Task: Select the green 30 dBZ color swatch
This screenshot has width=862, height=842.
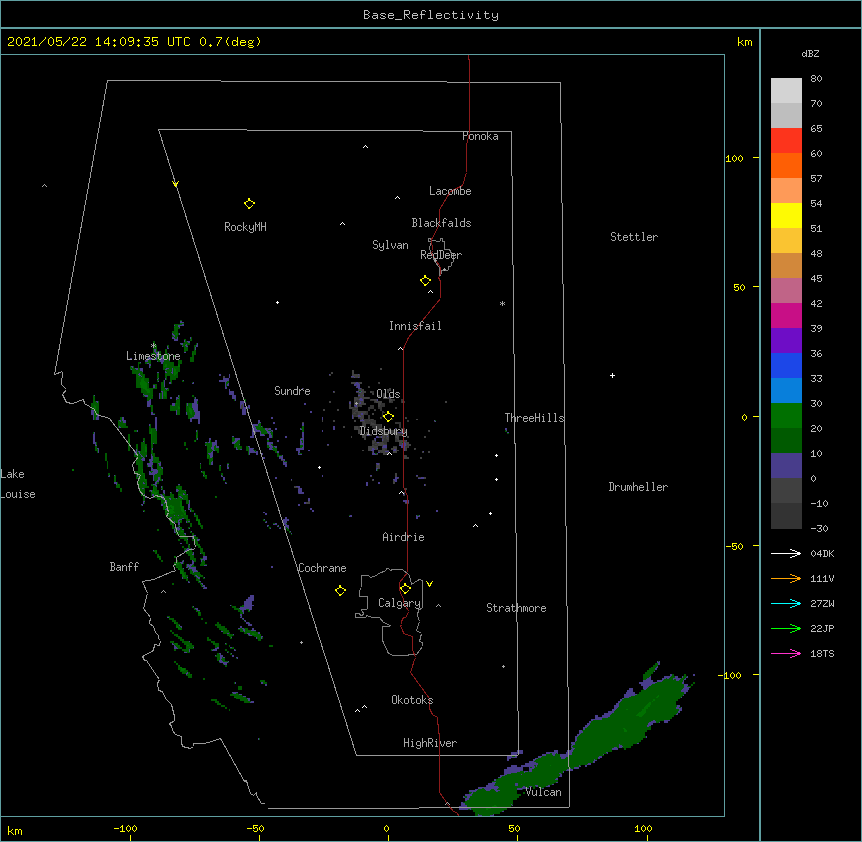Action: 786,416
